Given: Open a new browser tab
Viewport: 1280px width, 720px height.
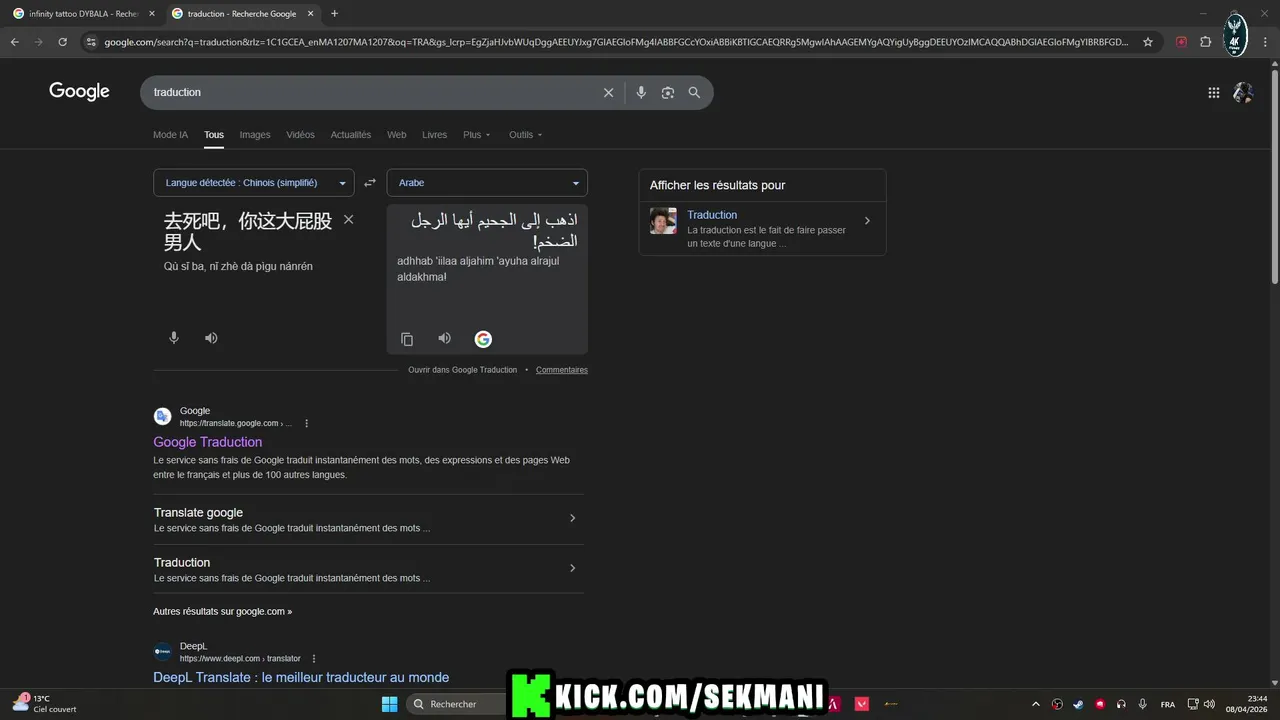Looking at the screenshot, I should (334, 14).
